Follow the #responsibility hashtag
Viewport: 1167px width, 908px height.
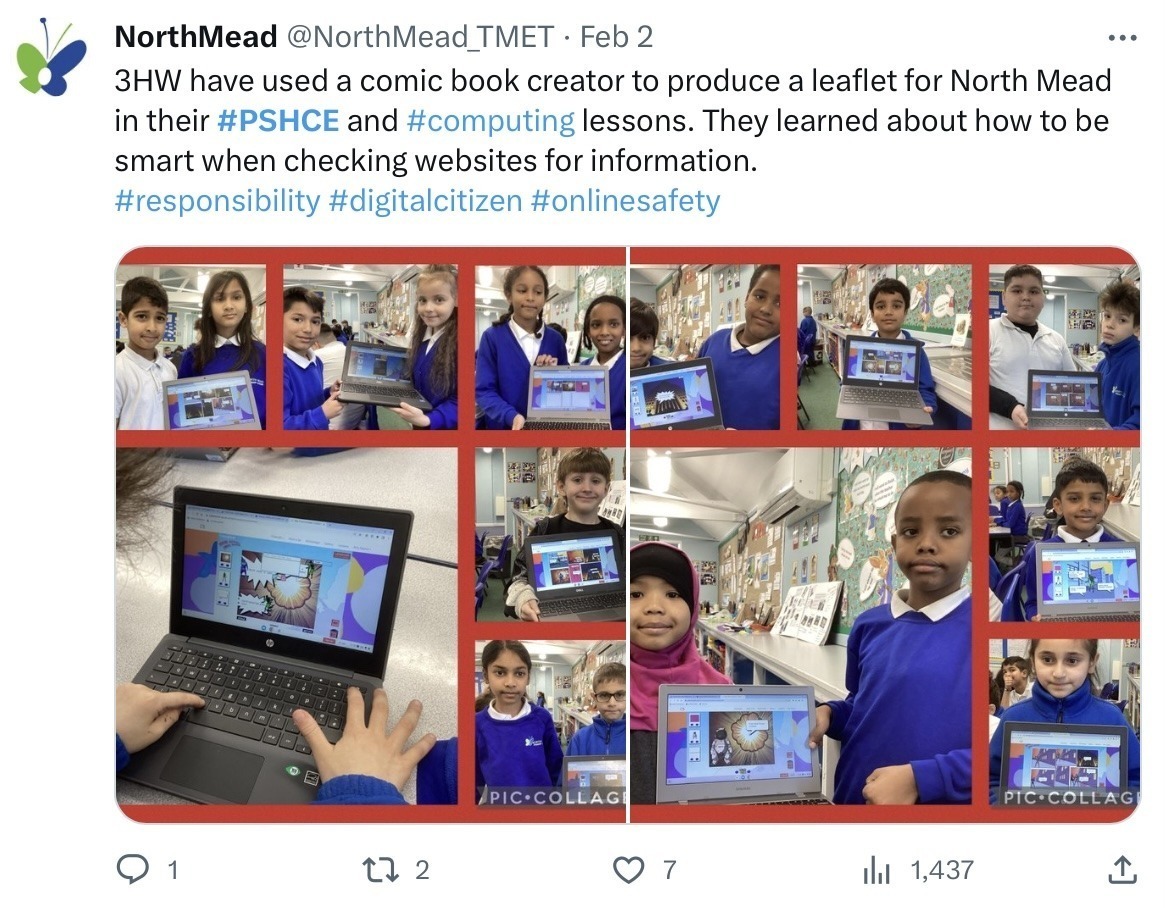click(x=217, y=200)
